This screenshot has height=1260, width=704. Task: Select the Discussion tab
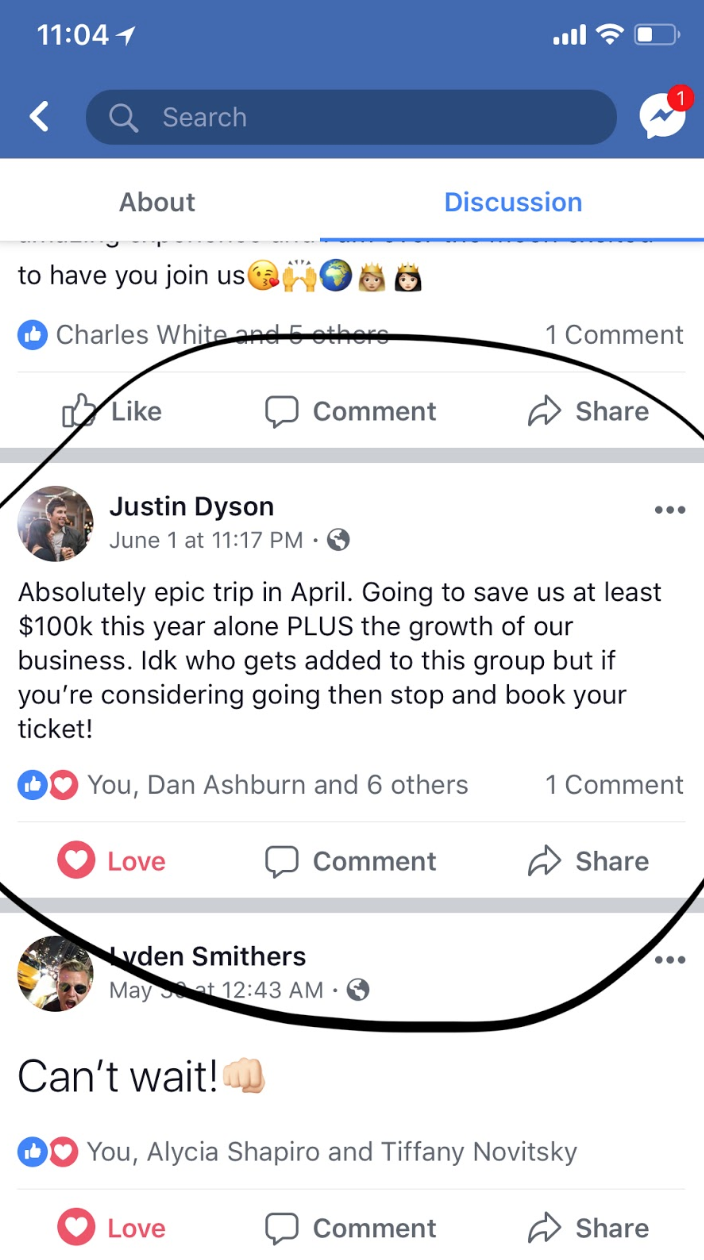click(513, 202)
